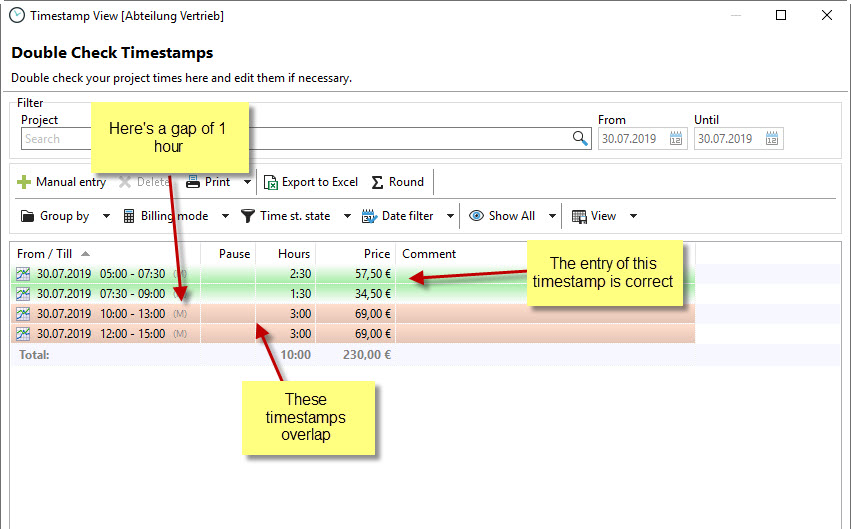Expand the Date filter dropdown arrow

point(450,216)
